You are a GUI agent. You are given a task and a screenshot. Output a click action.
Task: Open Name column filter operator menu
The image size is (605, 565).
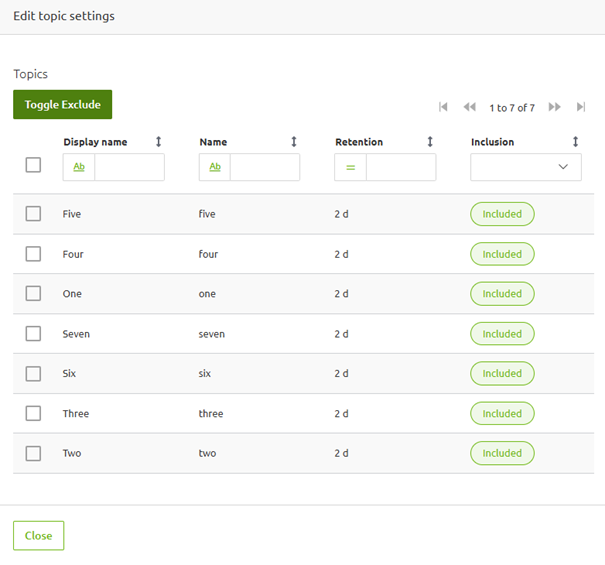point(215,167)
